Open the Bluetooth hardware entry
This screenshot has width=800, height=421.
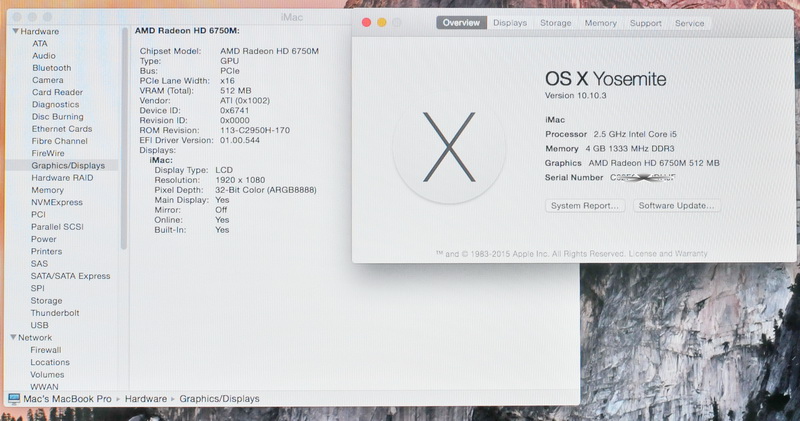point(52,68)
